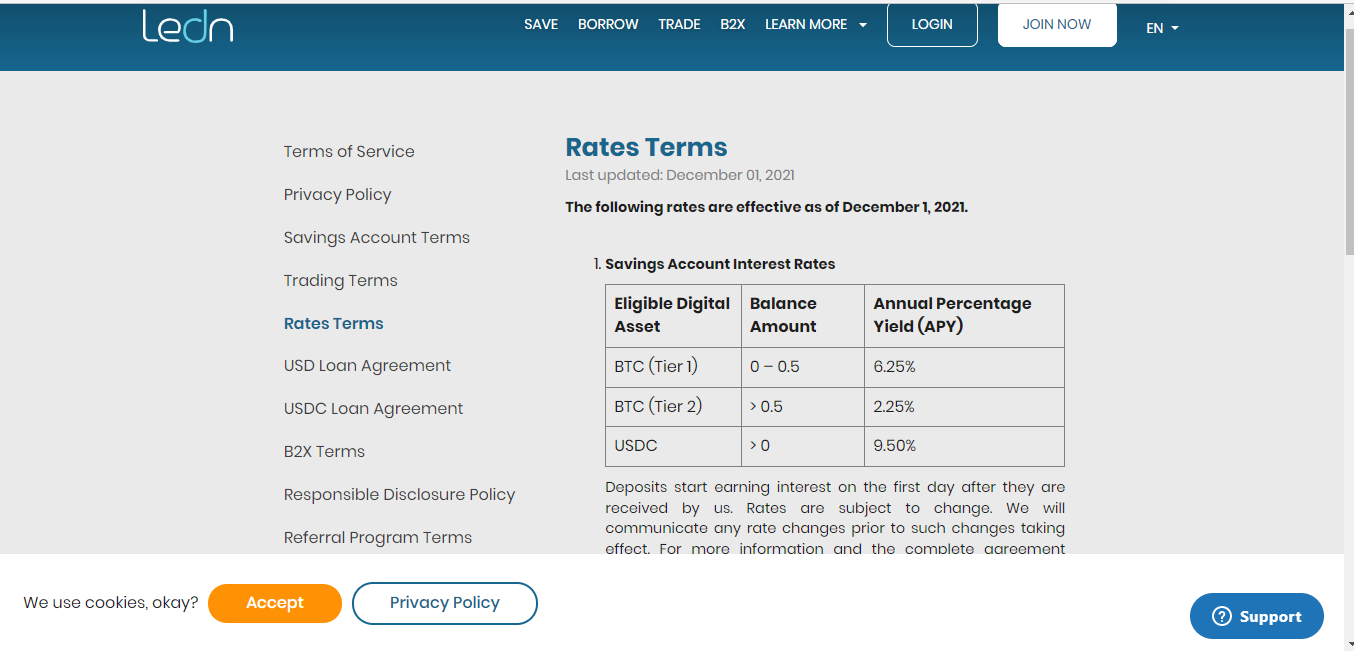1354x651 pixels.
Task: Select B2X in the navigation
Action: point(733,24)
